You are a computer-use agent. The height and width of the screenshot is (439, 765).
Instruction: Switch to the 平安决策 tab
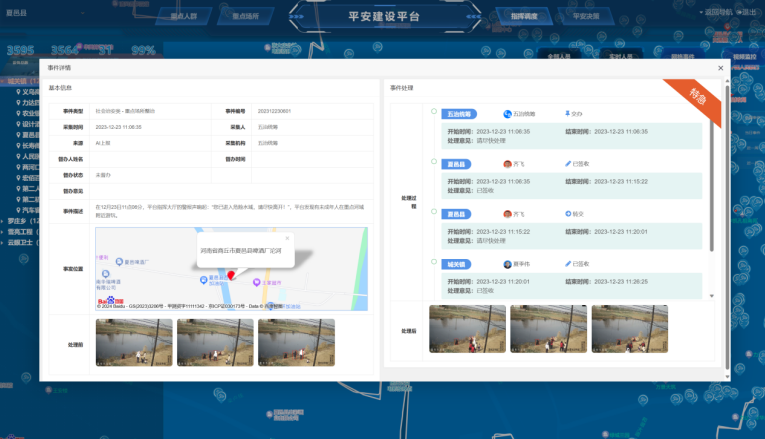(586, 16)
